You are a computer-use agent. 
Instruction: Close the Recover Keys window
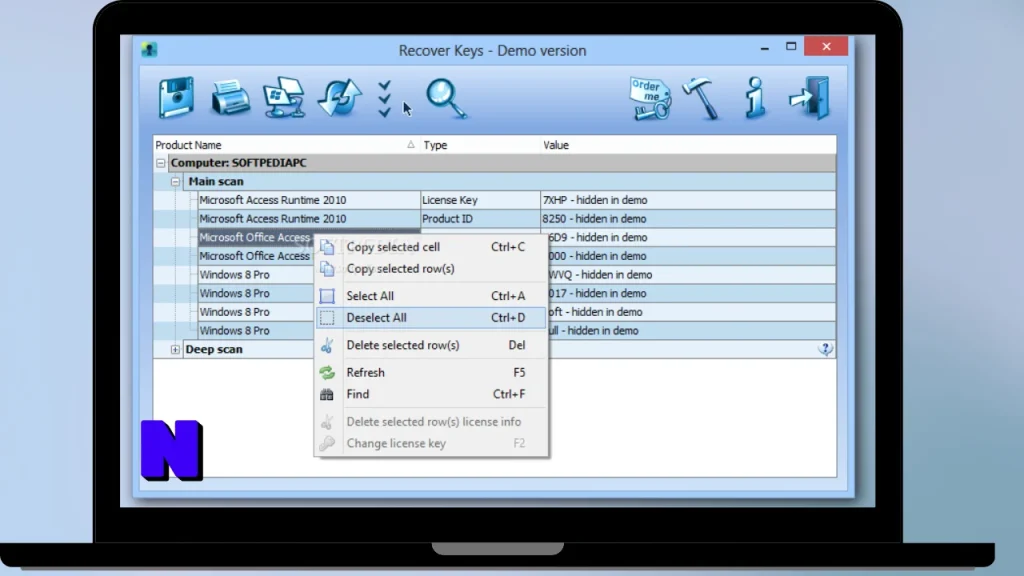(x=826, y=46)
